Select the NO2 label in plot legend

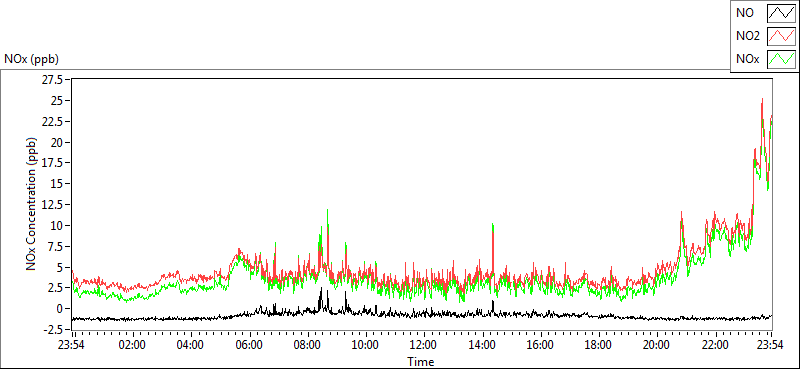tap(747, 36)
